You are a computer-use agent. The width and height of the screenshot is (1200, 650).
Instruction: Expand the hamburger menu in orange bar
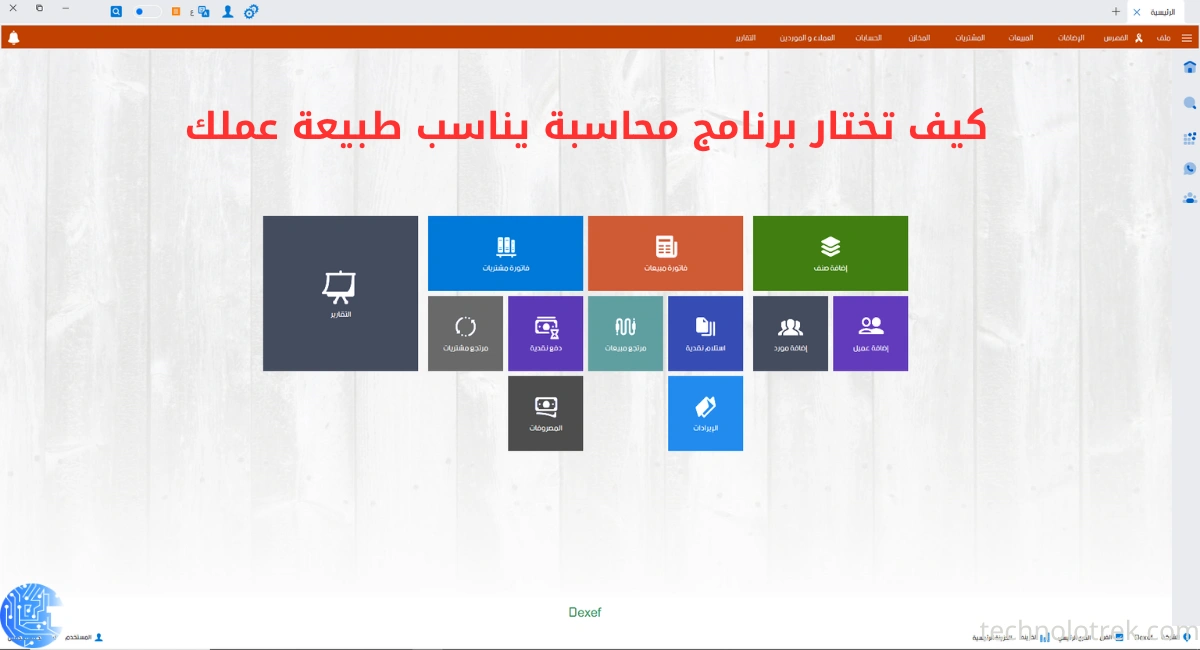click(1186, 38)
